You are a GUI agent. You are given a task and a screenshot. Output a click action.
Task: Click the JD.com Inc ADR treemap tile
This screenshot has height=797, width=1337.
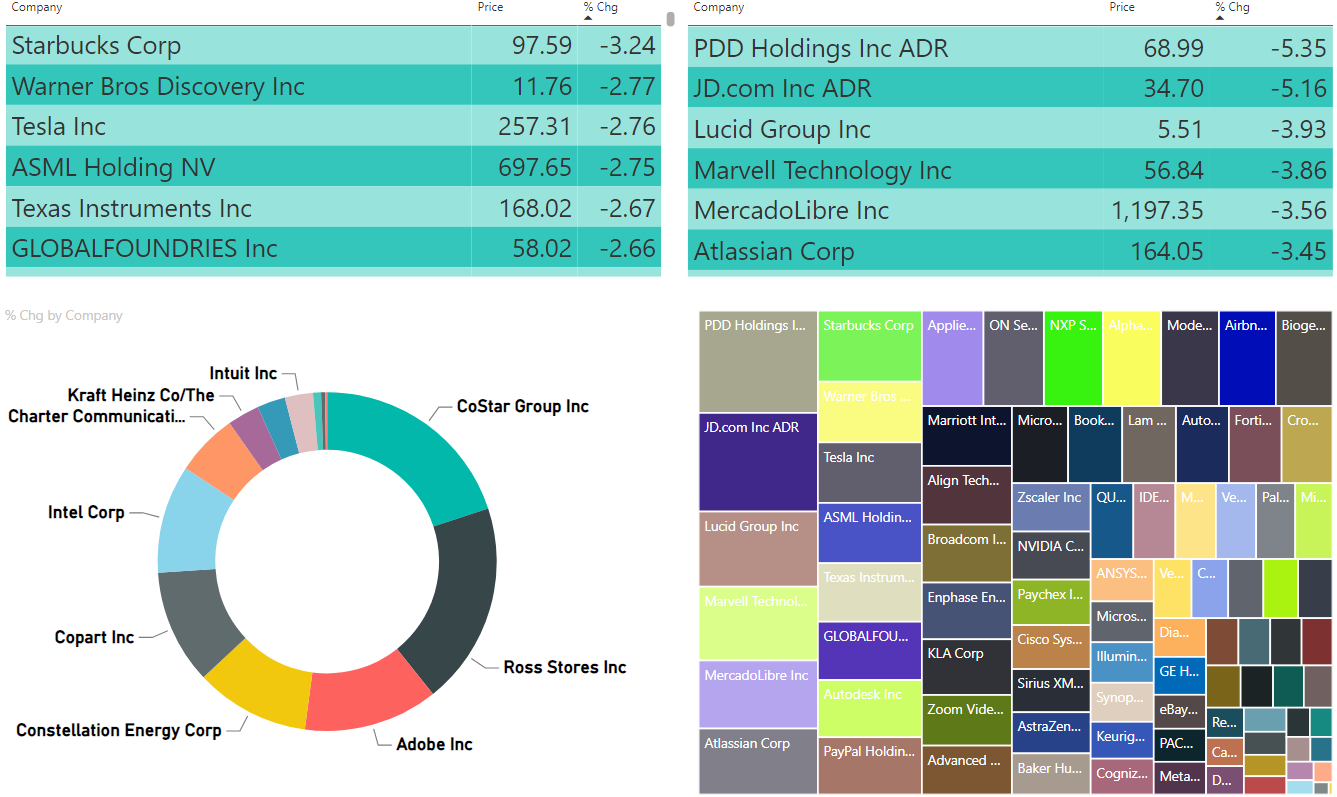coord(757,462)
